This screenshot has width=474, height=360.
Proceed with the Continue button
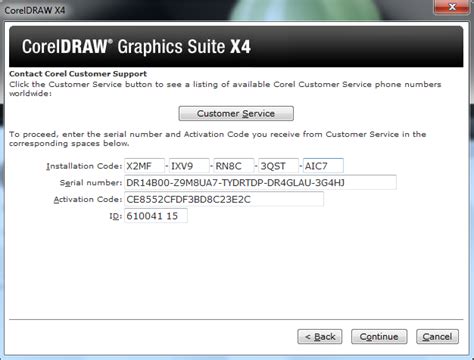coord(379,337)
